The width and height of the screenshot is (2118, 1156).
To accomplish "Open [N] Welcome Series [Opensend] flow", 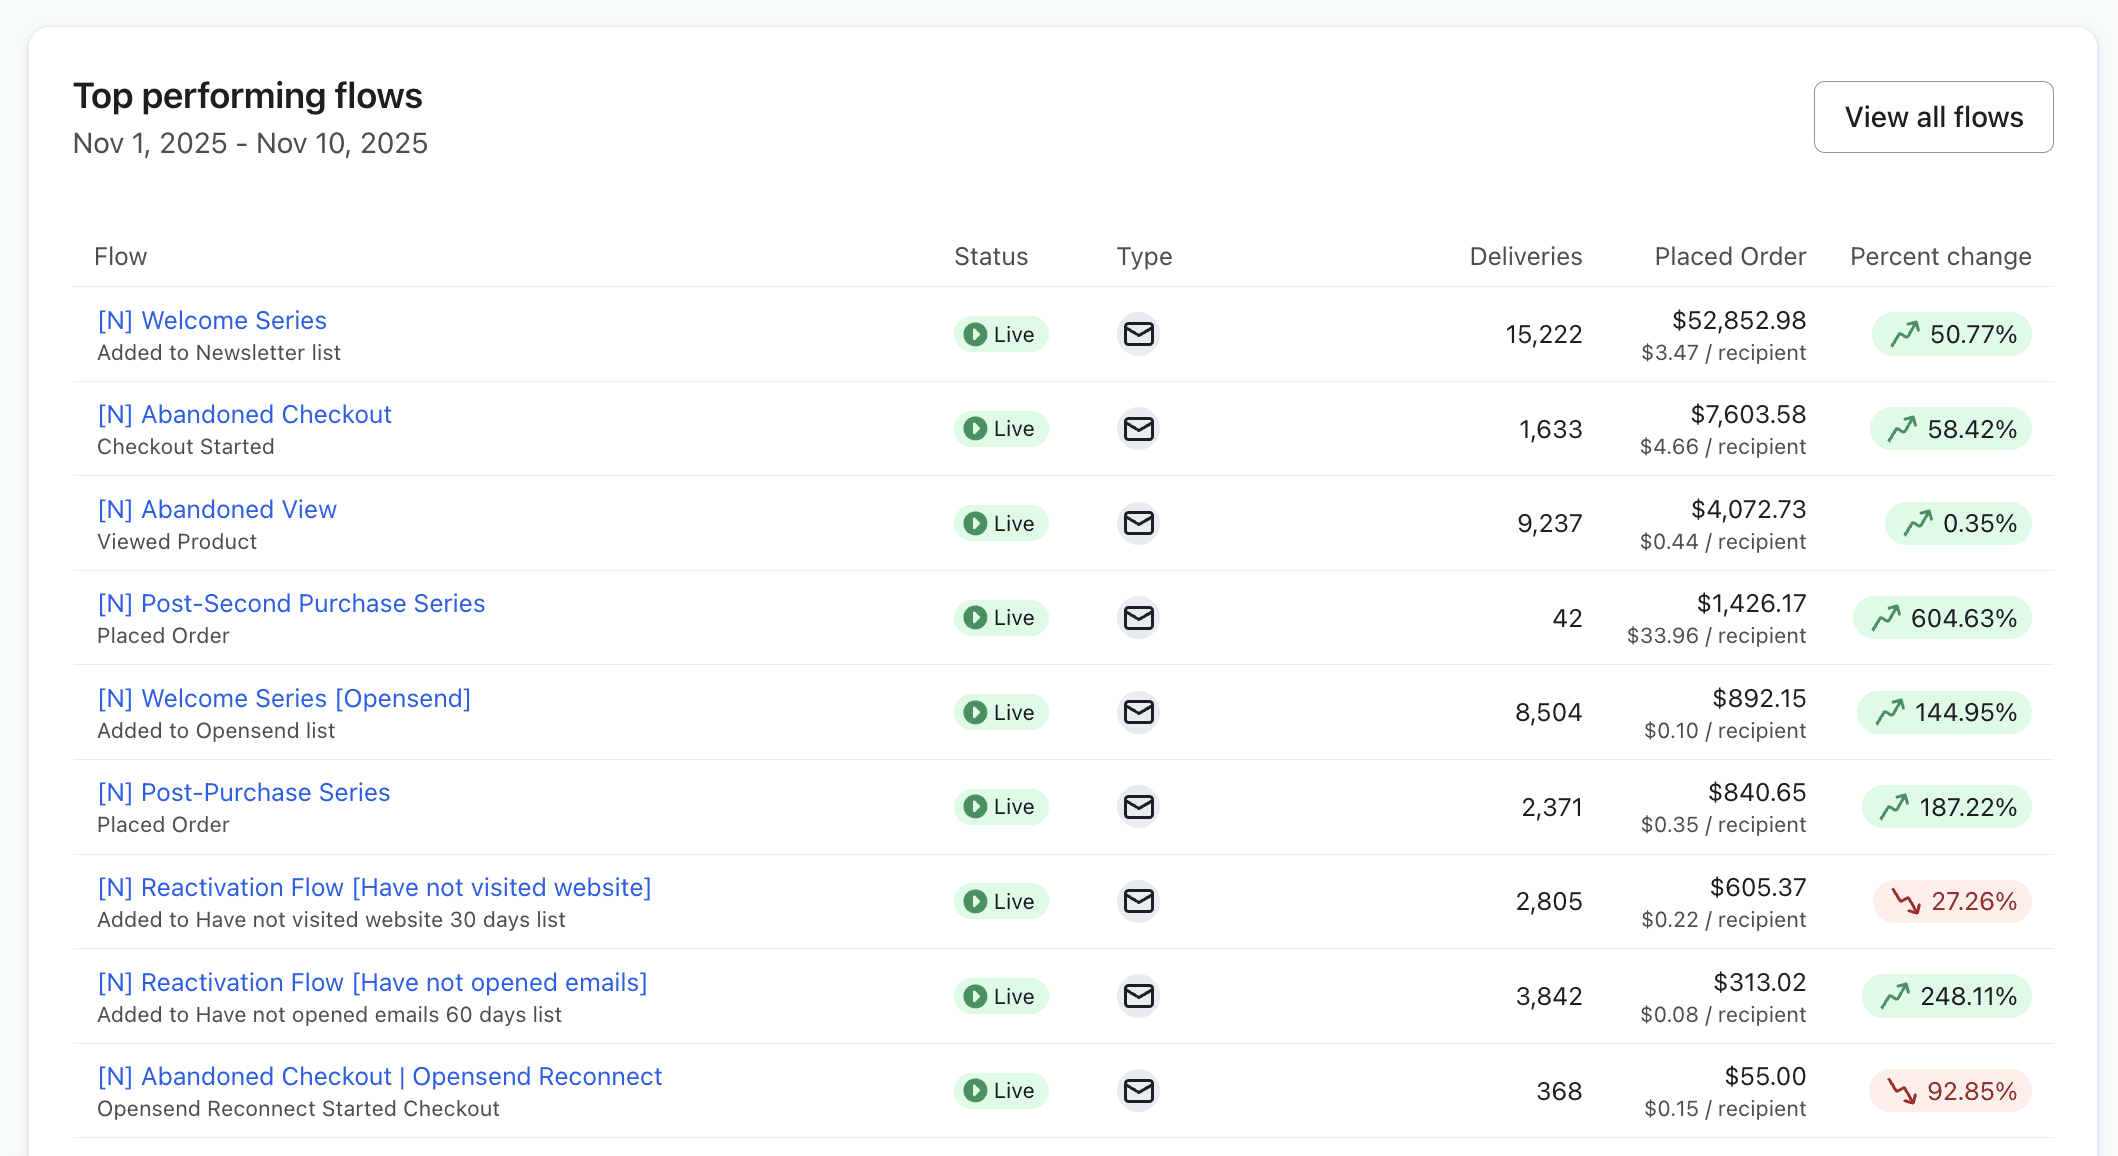I will click(x=284, y=699).
